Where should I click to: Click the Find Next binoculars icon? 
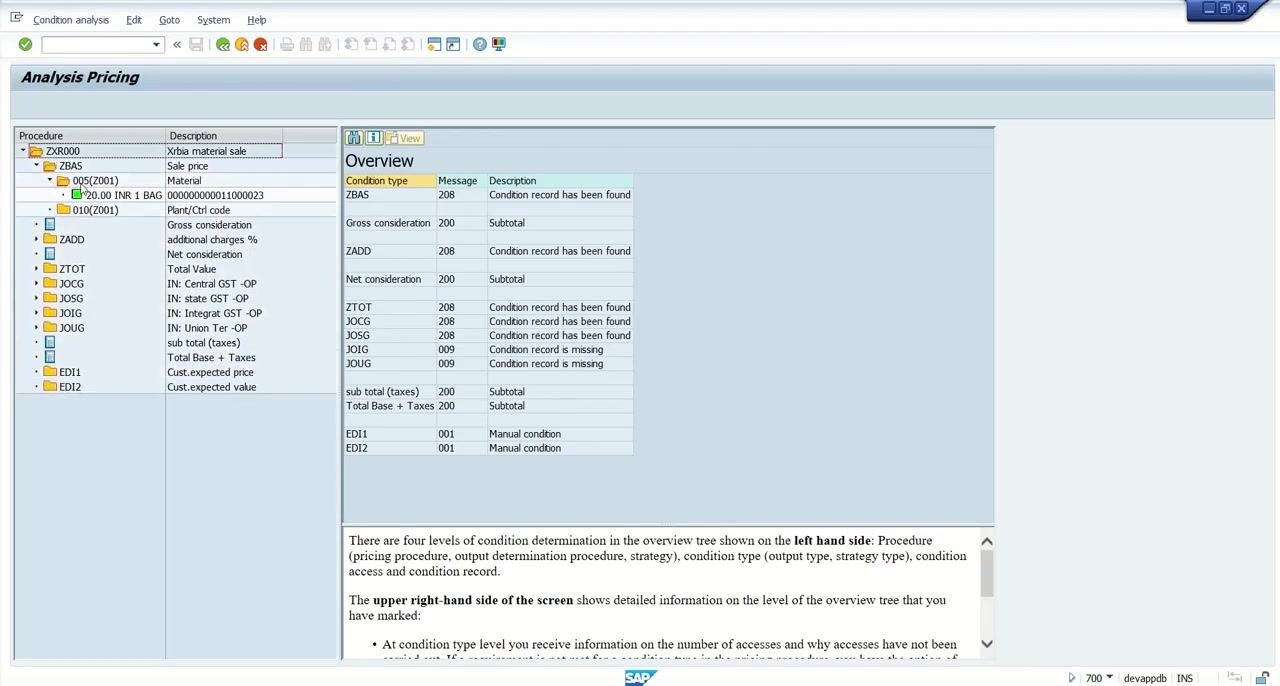[x=325, y=44]
